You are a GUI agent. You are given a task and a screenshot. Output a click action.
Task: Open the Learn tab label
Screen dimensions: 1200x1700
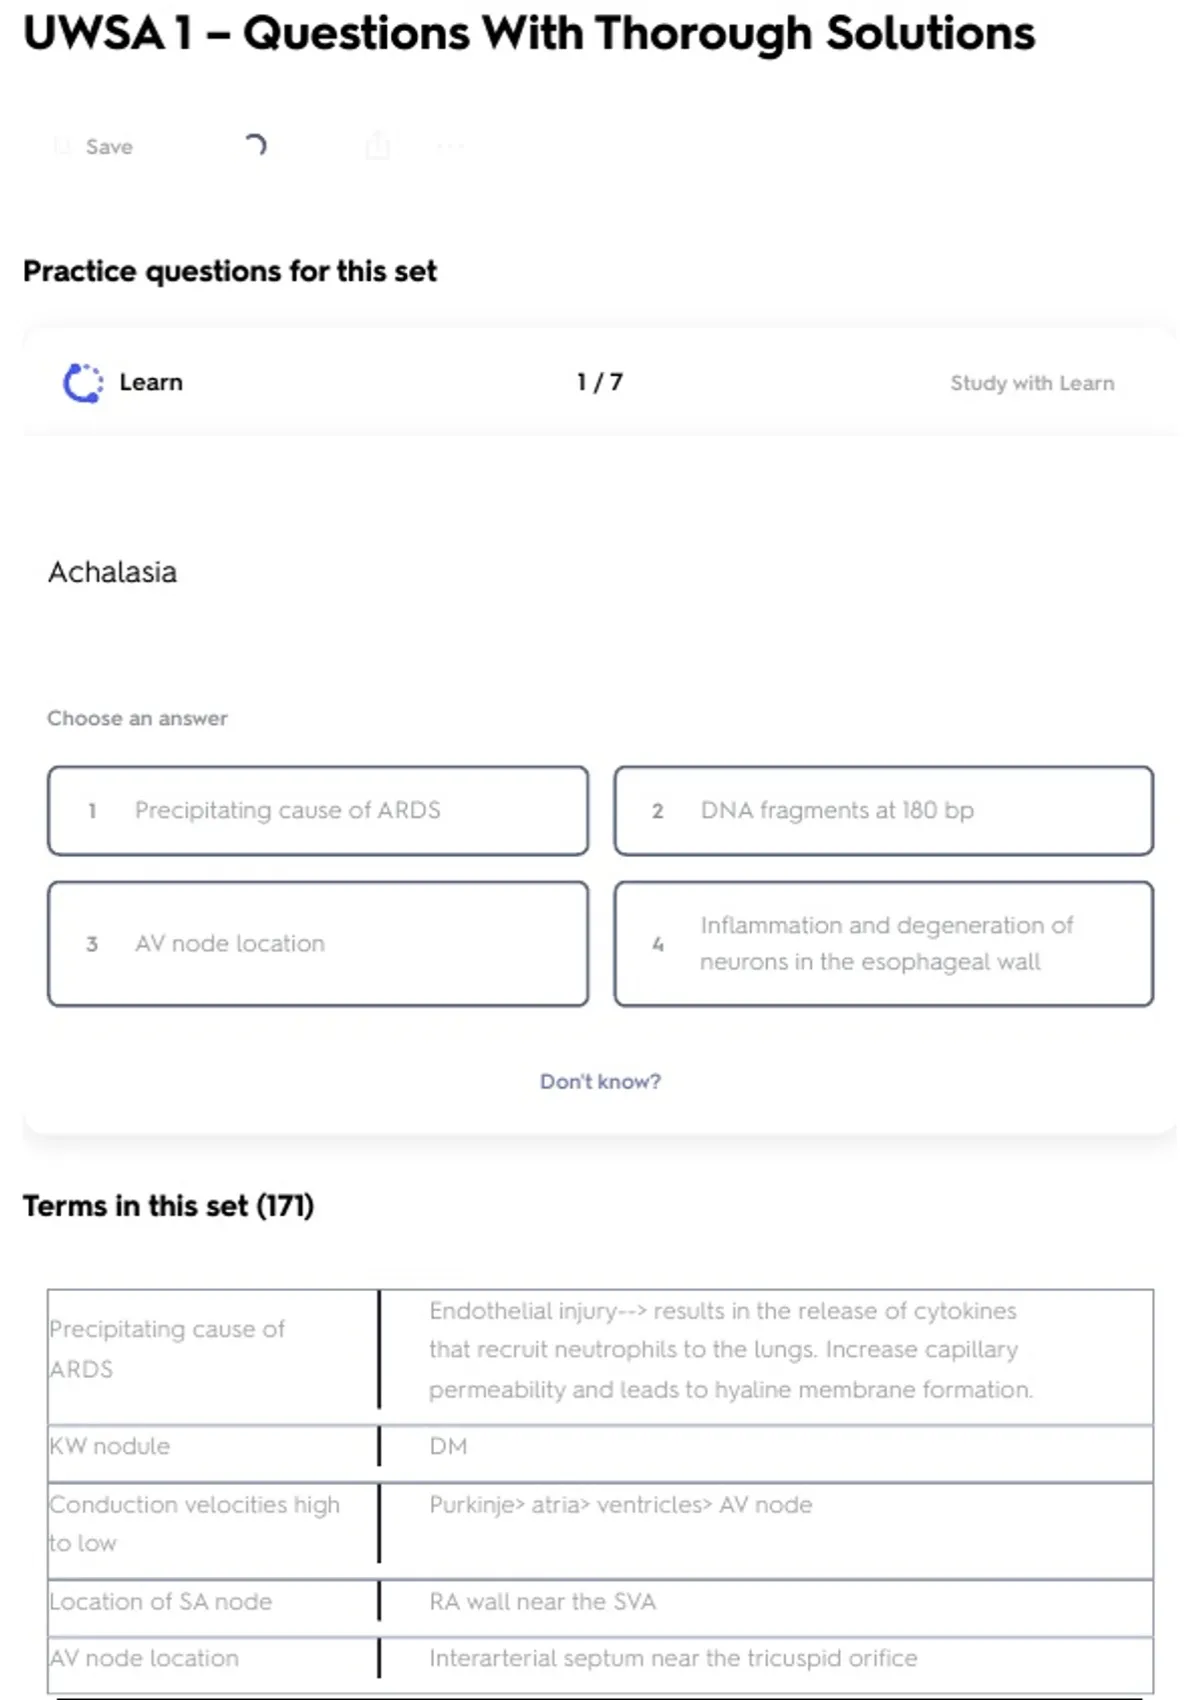tap(151, 383)
